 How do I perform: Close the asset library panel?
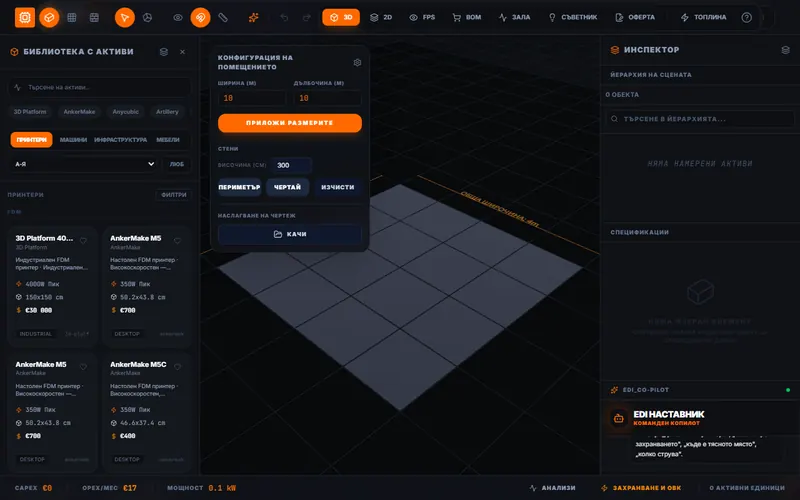click(x=183, y=52)
